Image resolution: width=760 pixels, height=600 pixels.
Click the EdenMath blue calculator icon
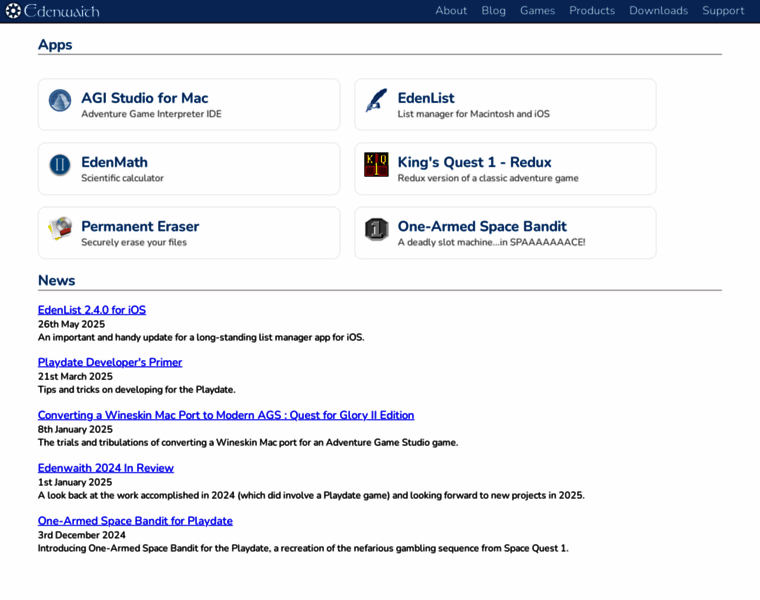pyautogui.click(x=60, y=165)
